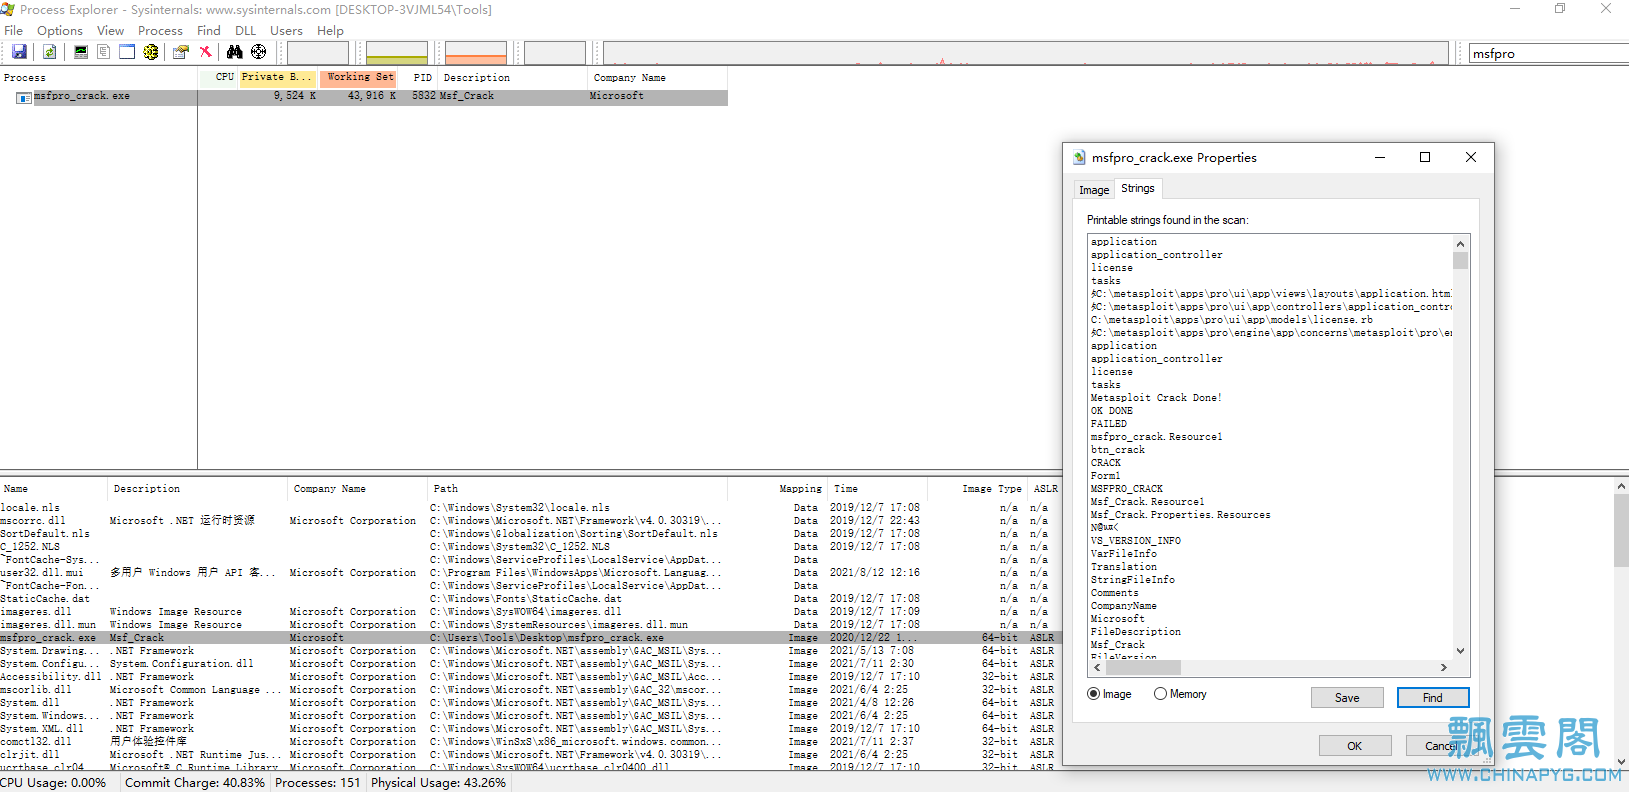The width and height of the screenshot is (1629, 792).
Task: Select 'Metasploit Crack Done!' string
Action: pos(1156,398)
